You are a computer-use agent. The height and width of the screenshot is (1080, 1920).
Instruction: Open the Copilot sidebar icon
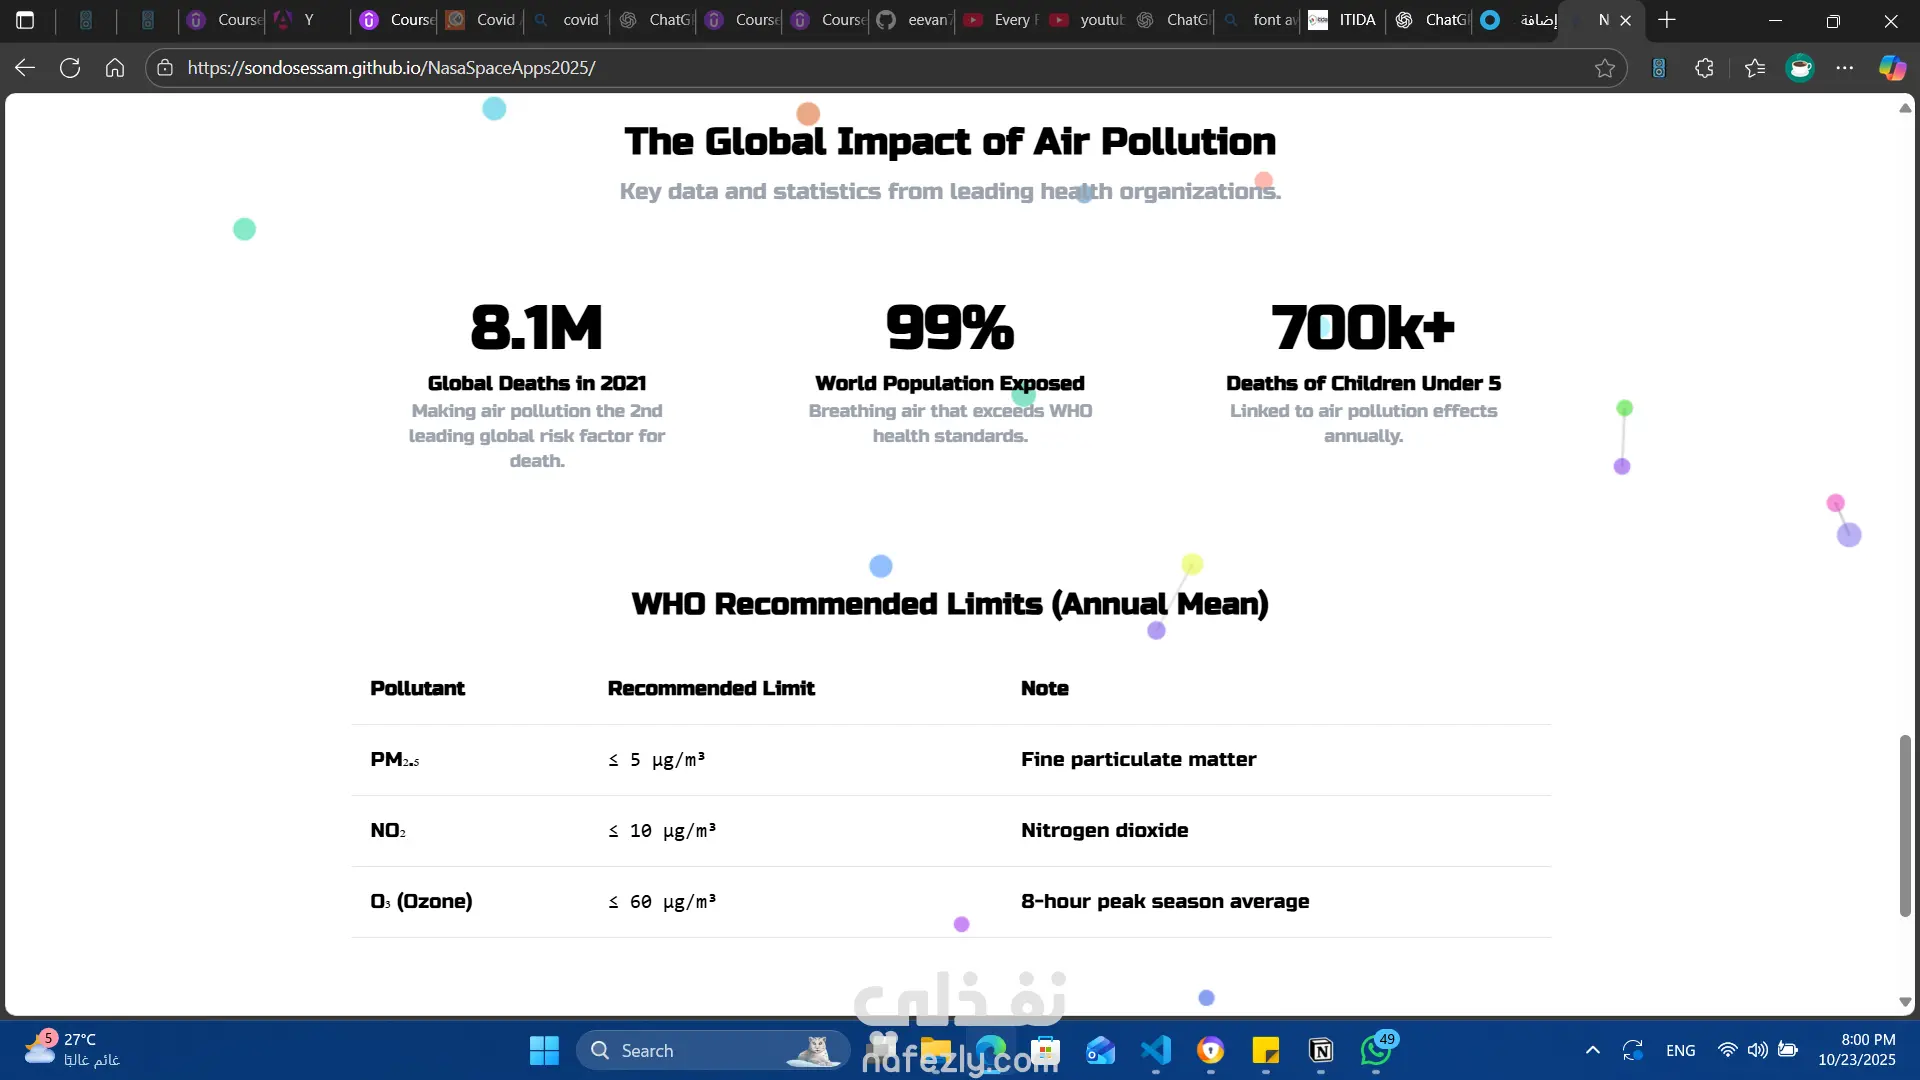click(1892, 68)
